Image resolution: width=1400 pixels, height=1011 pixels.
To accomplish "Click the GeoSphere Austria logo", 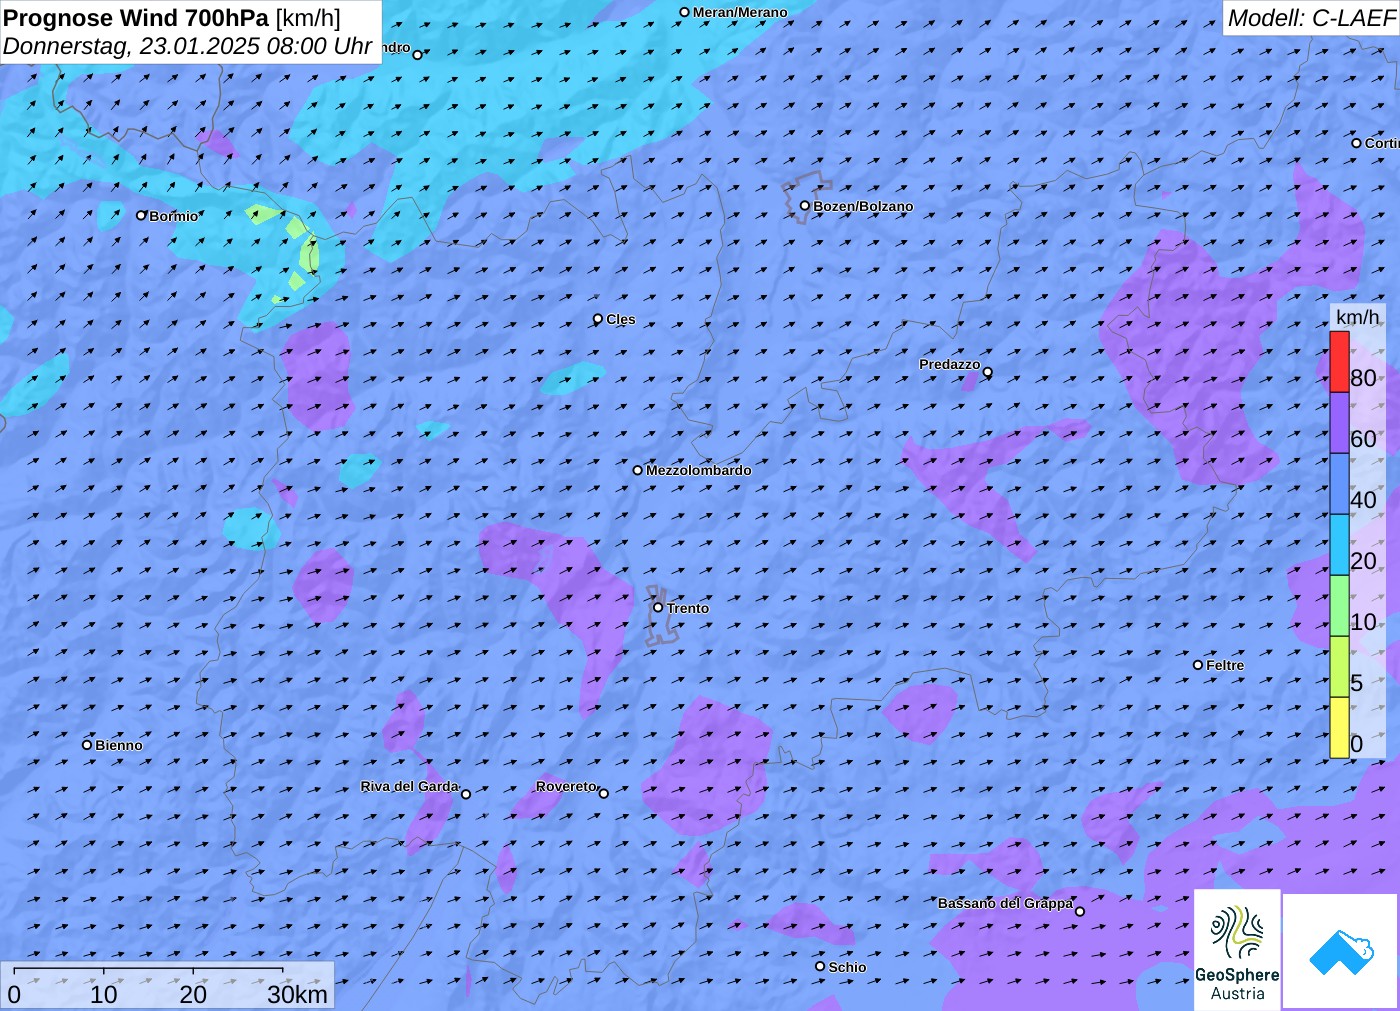I will 1237,950.
